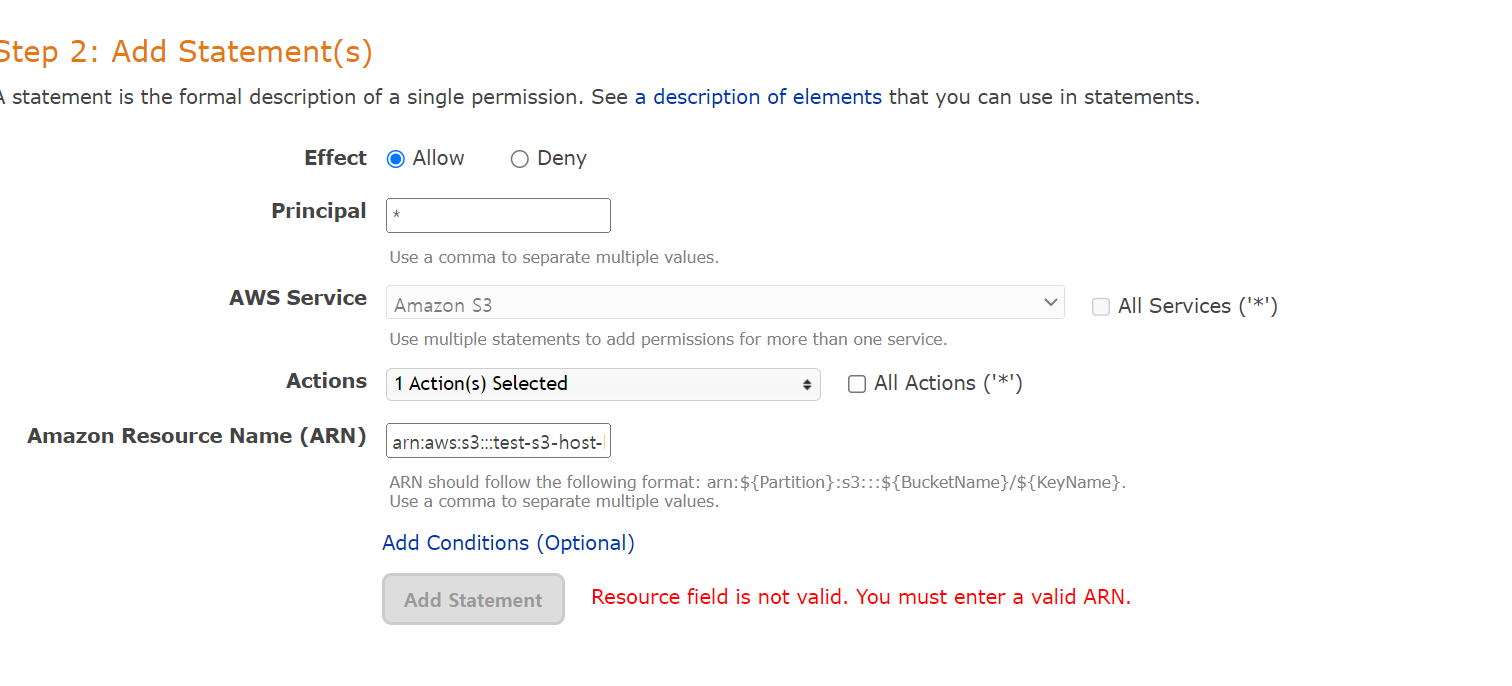Open the '1 Action(s) Selected' dropdown
Viewport: 1512px width, 686px height.
pos(603,384)
